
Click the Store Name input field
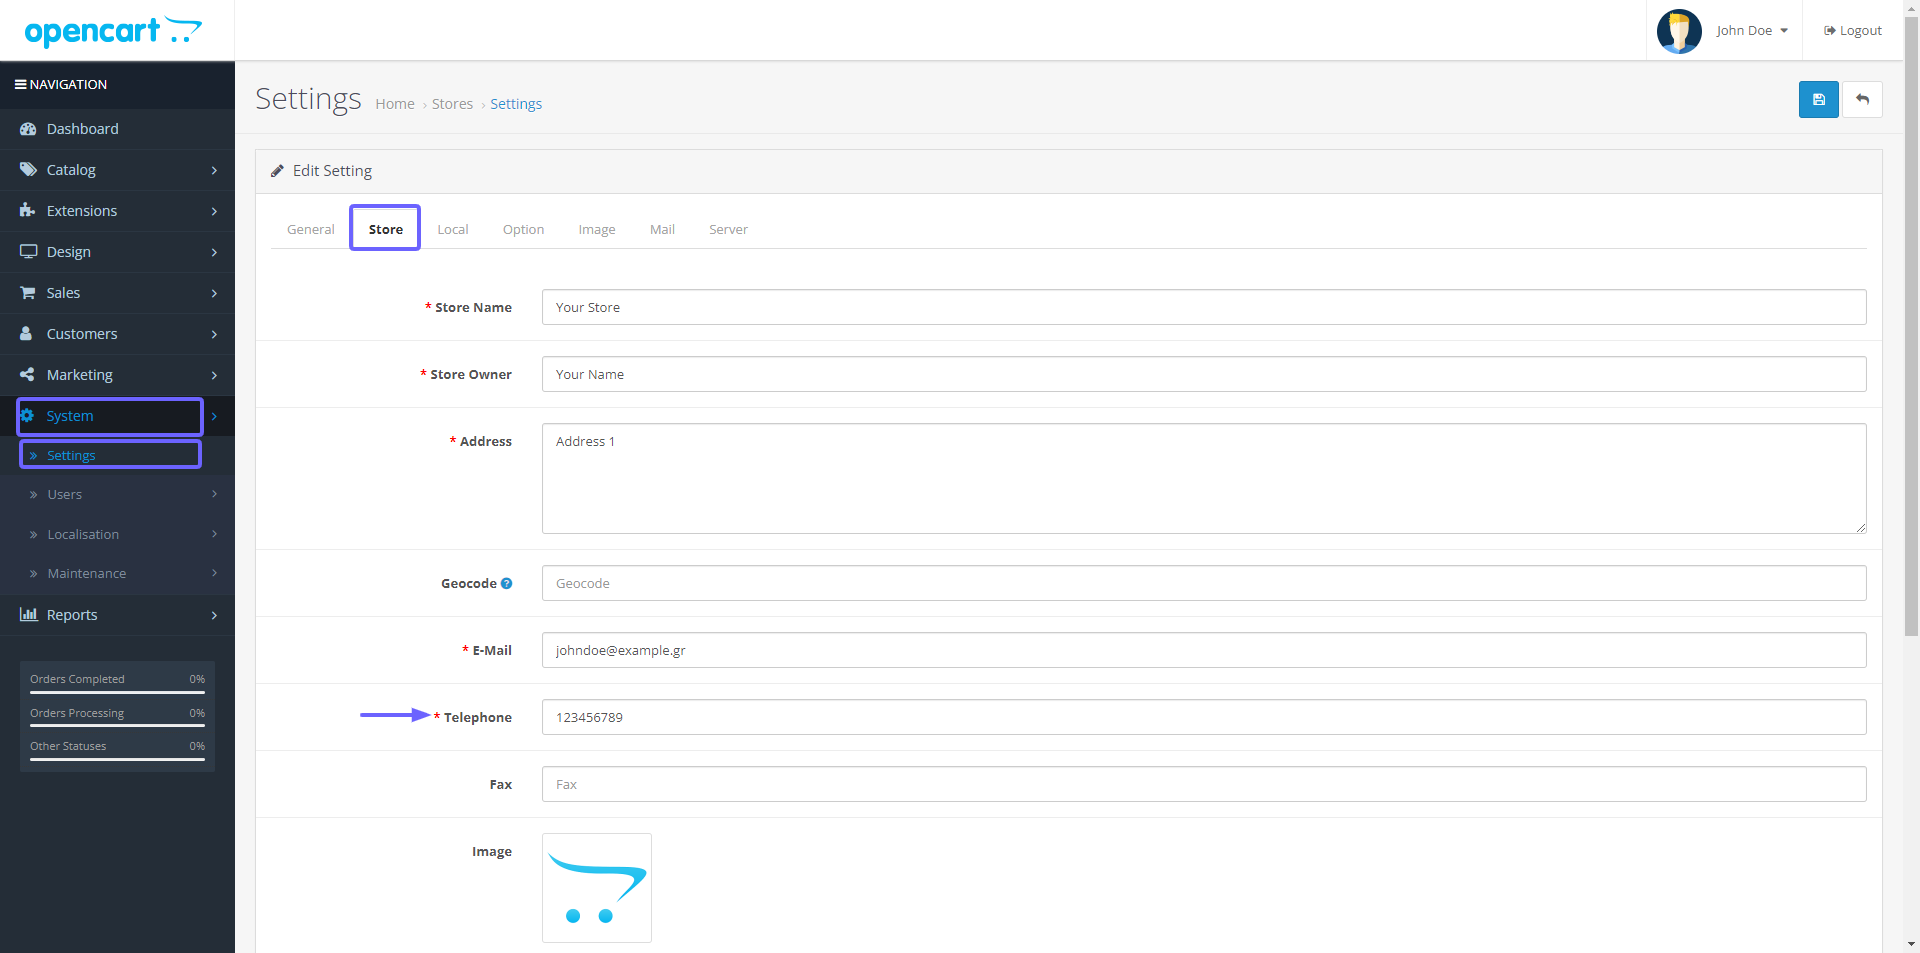click(1204, 307)
